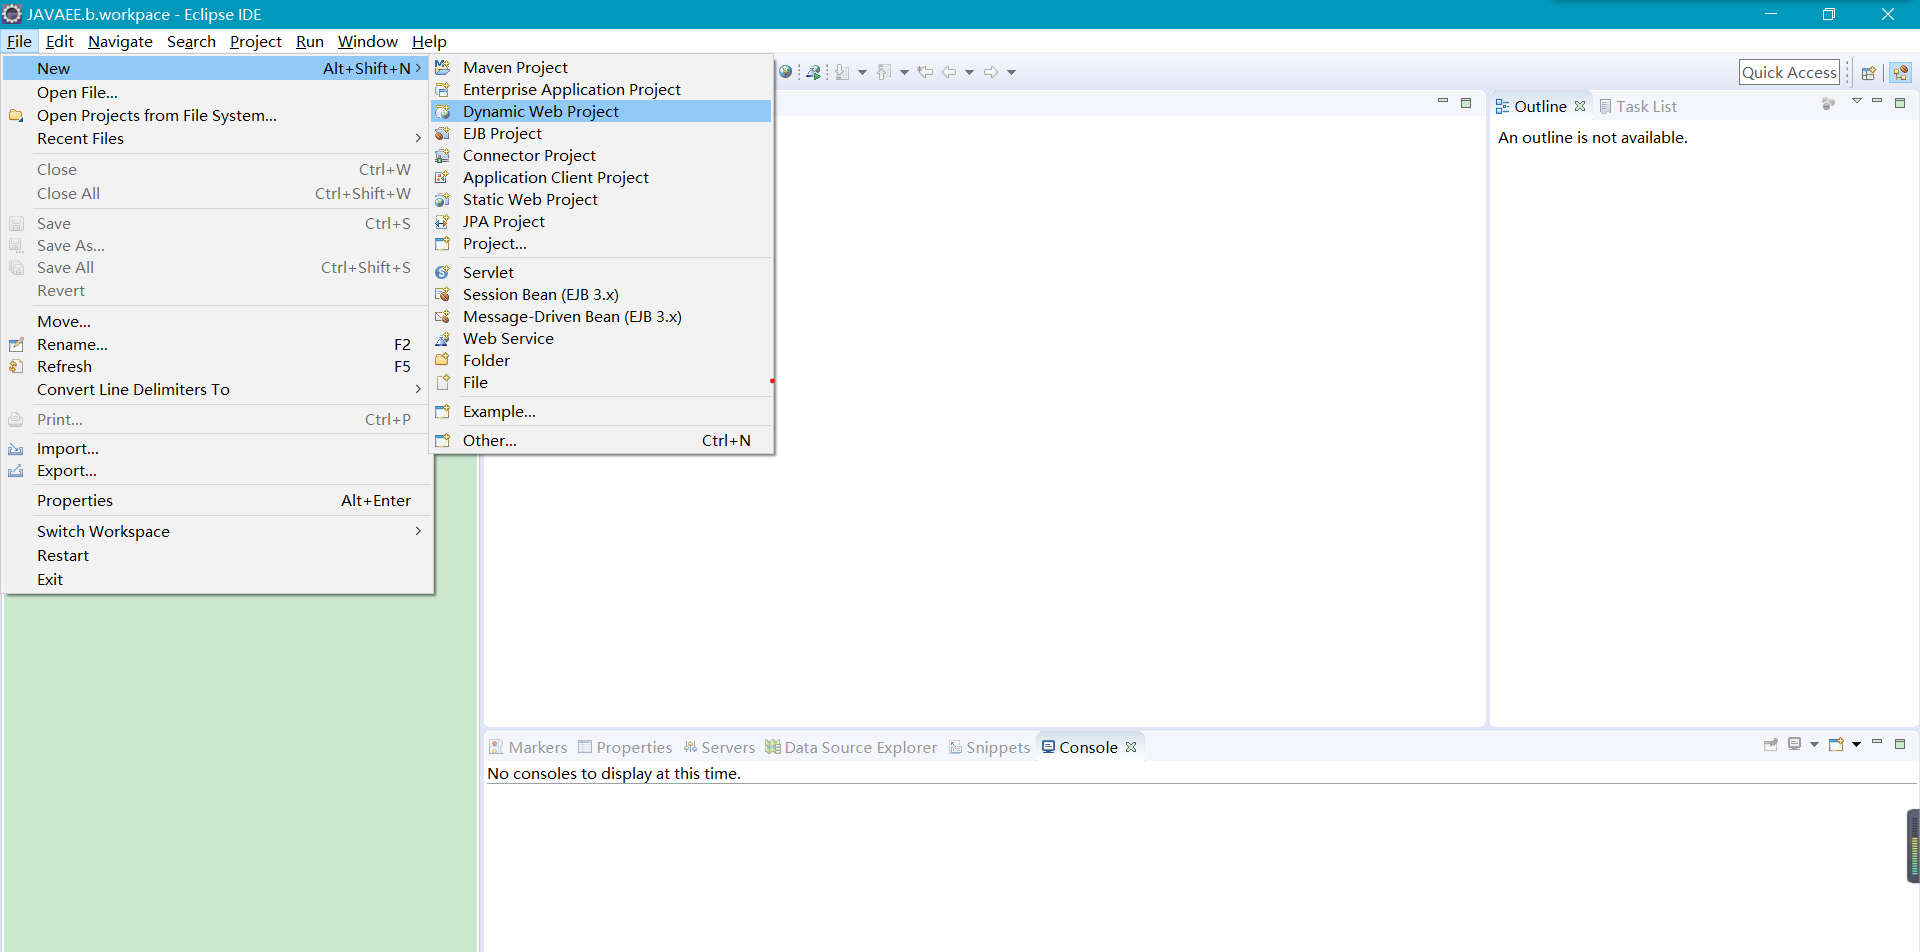Open the Forward history dropdown arrow
Viewport: 1920px width, 952px height.
(1011, 72)
